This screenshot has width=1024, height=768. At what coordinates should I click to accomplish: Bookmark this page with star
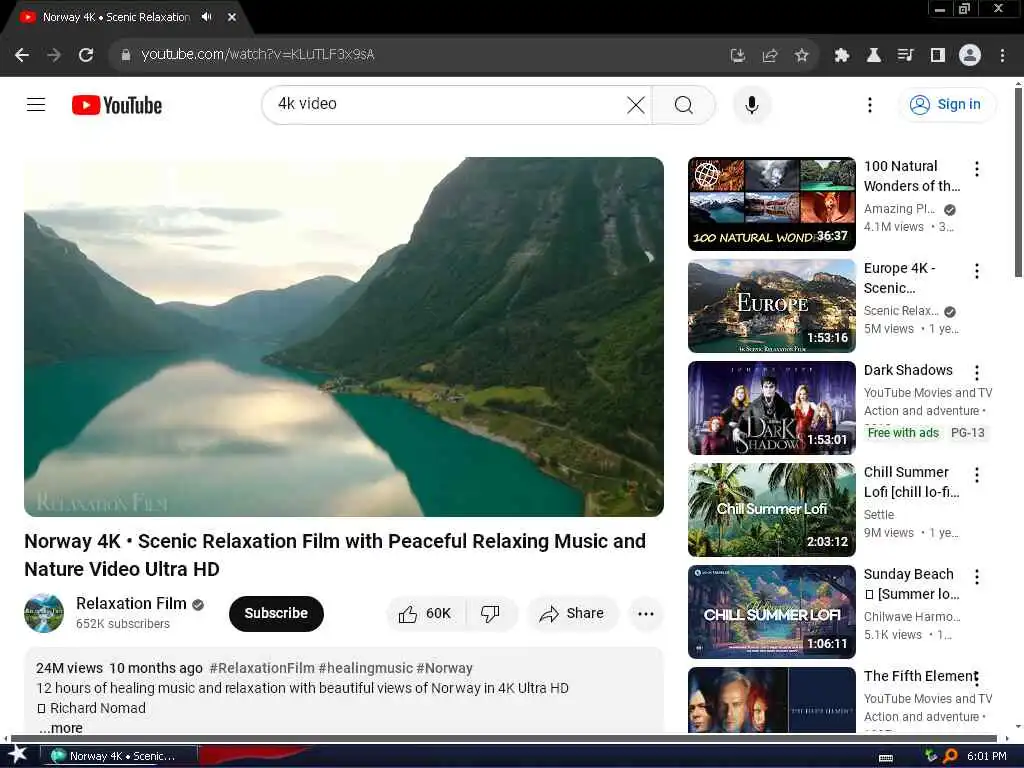tap(801, 55)
